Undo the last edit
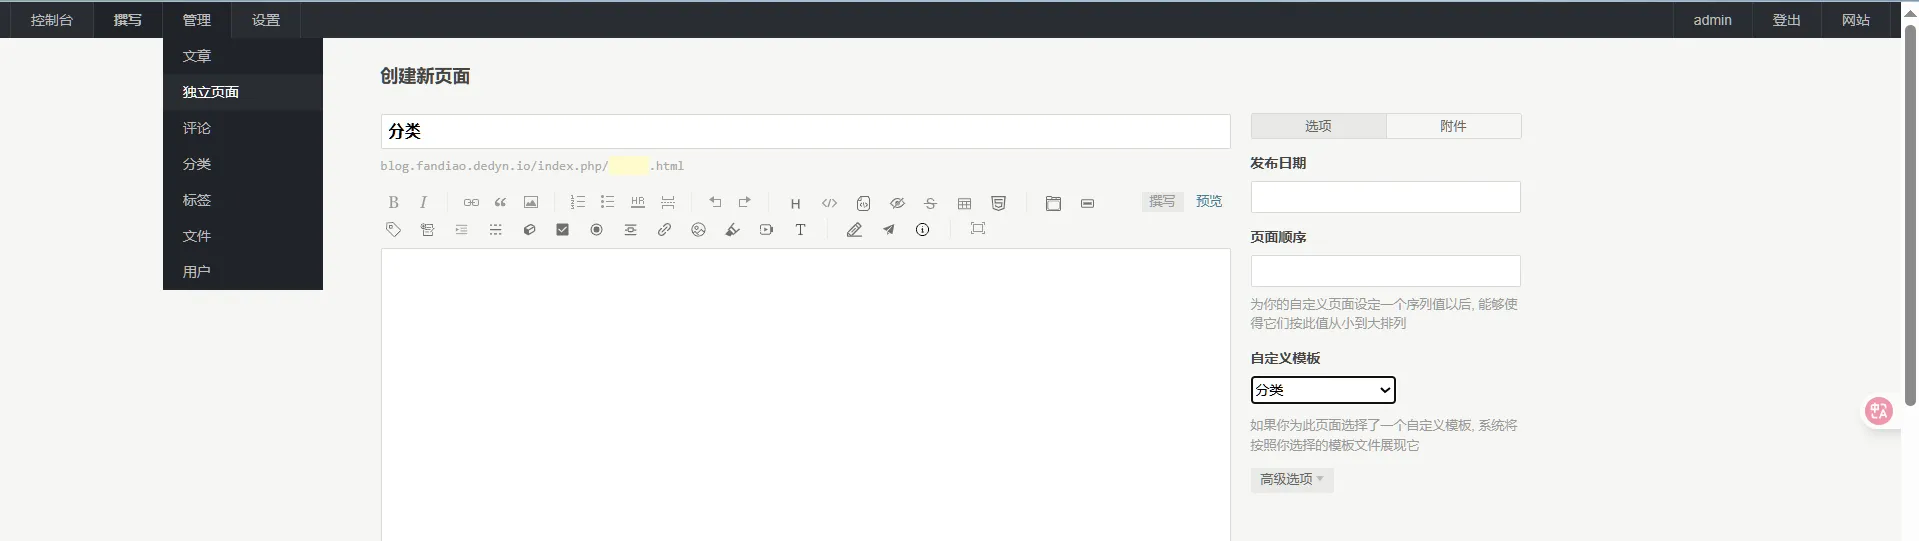Viewport: 1919px width, 541px height. (715, 202)
